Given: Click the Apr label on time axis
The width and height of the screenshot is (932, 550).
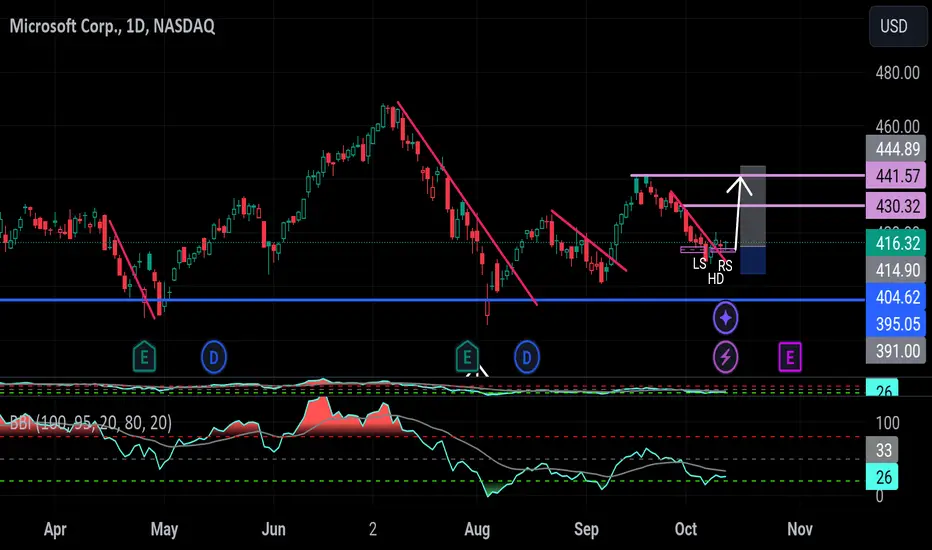Looking at the screenshot, I should coord(55,529).
